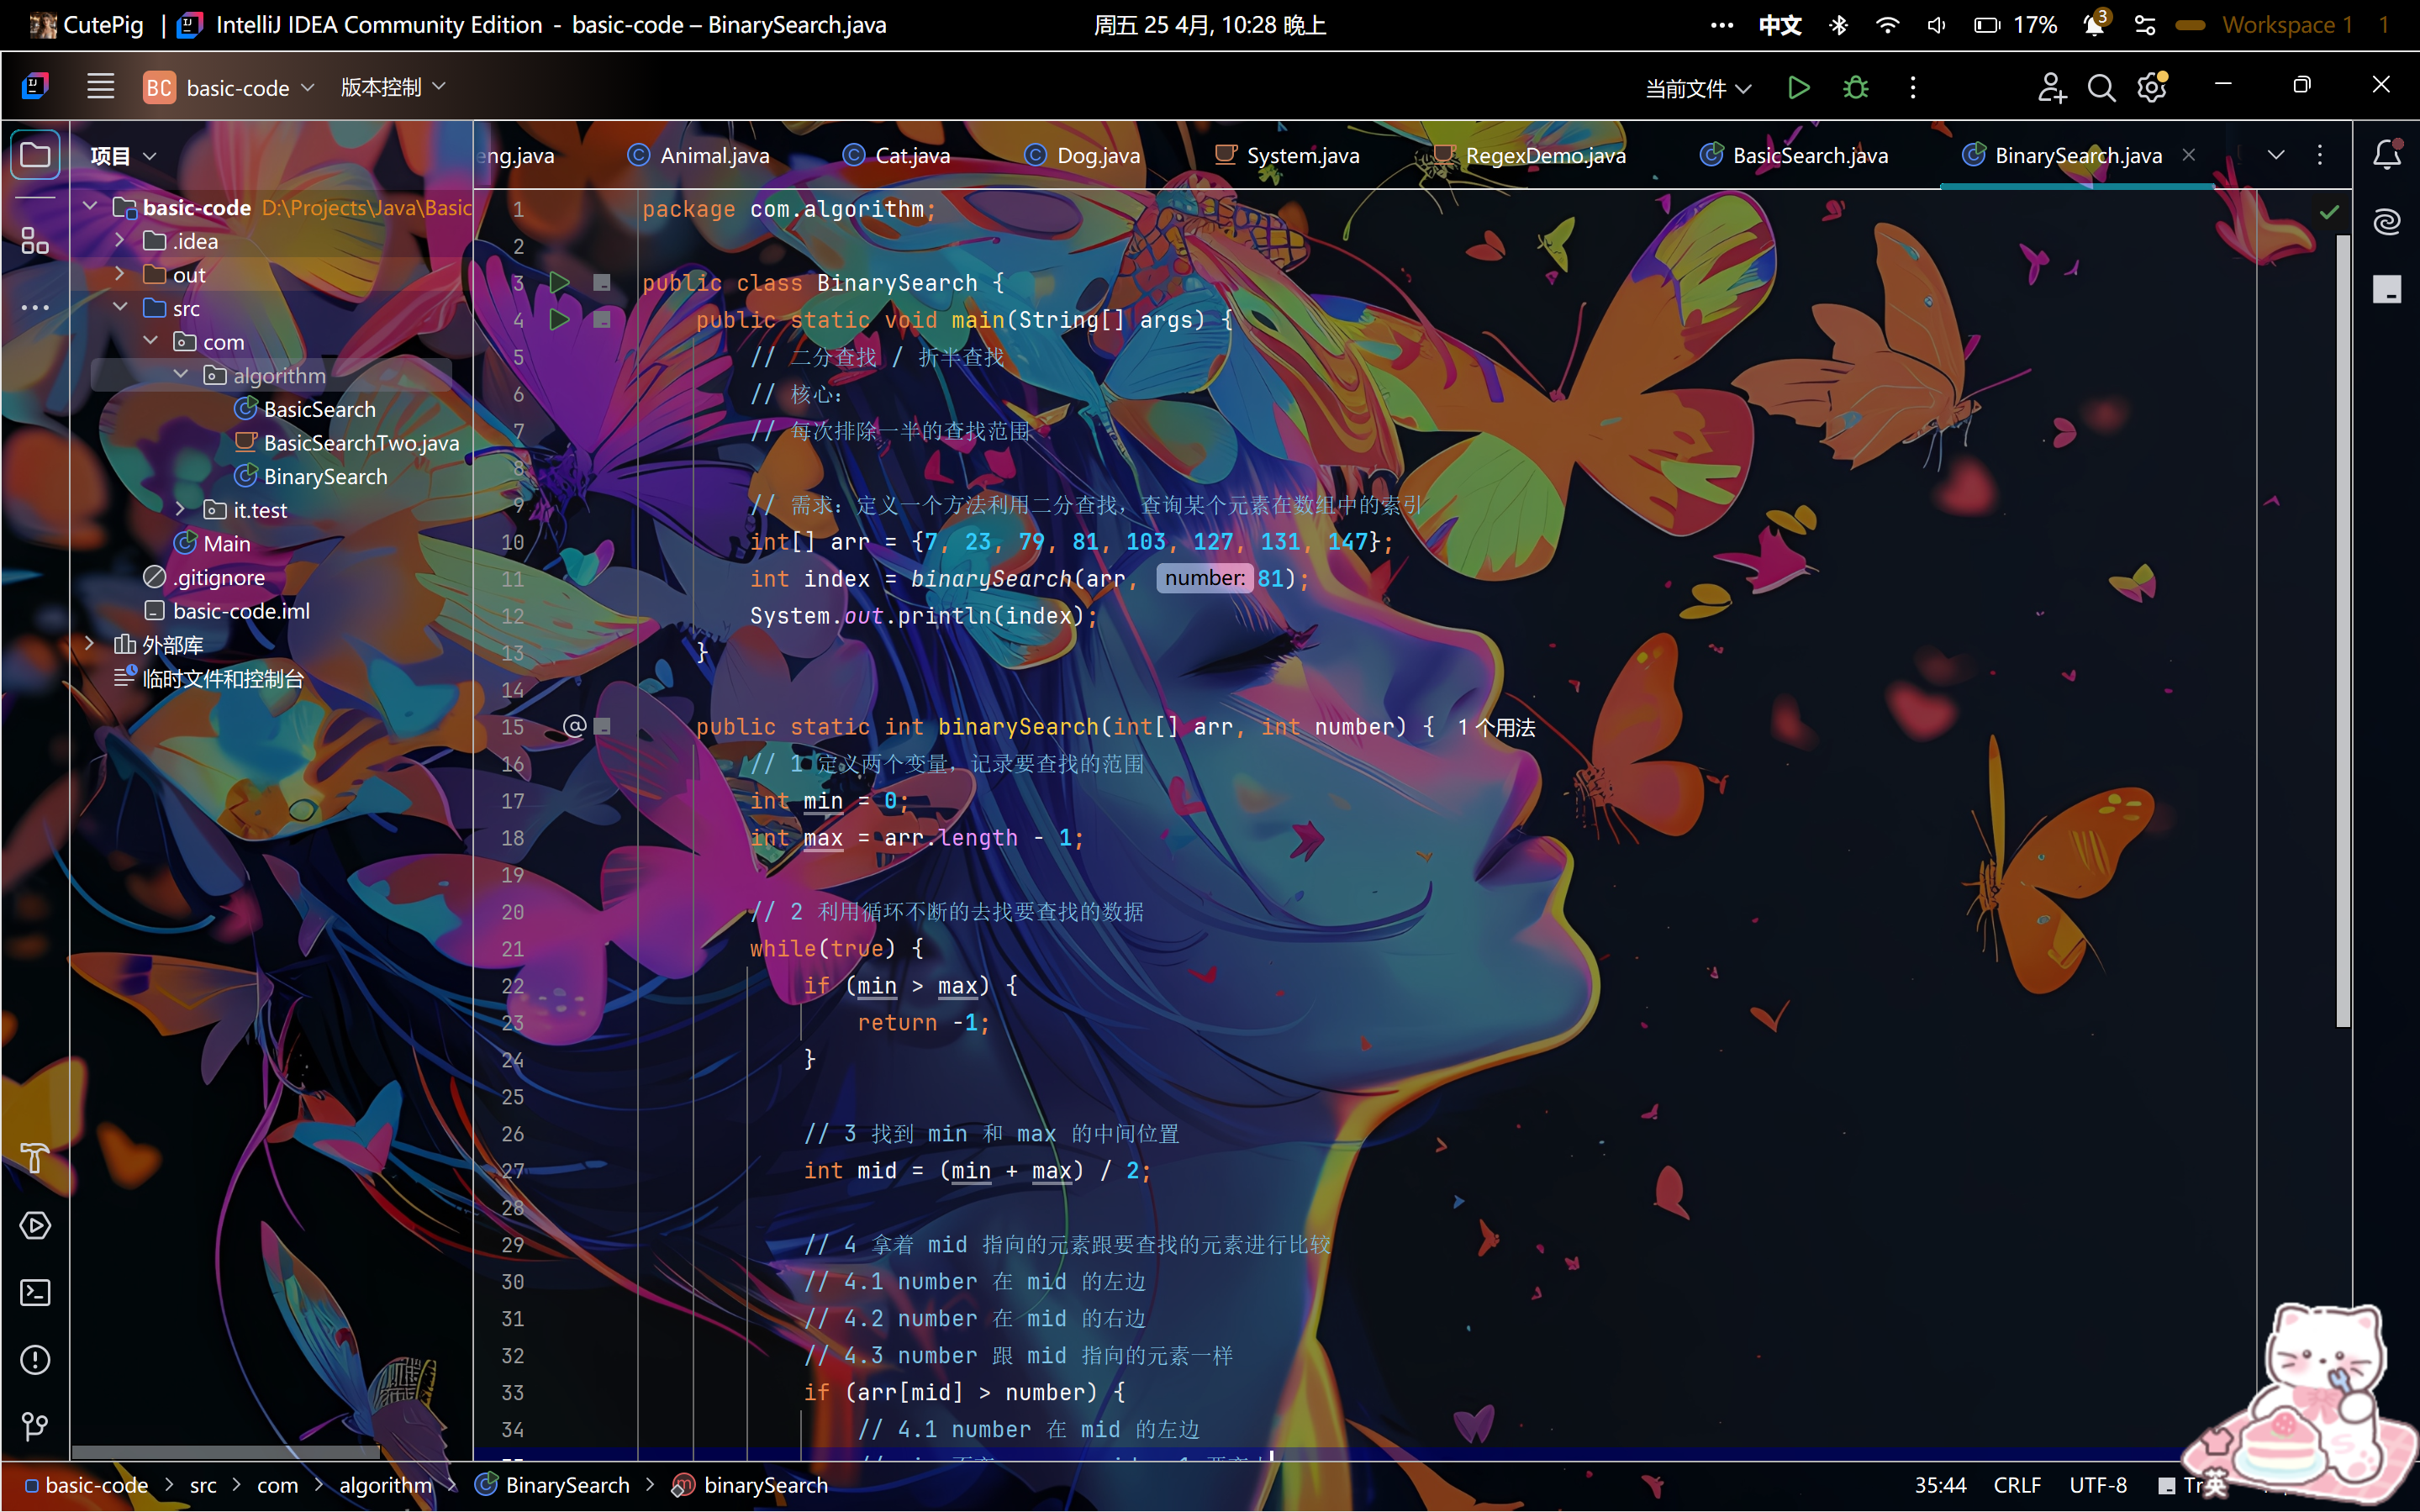Click breadcrumb 'binarySearch' method

coord(750,1486)
